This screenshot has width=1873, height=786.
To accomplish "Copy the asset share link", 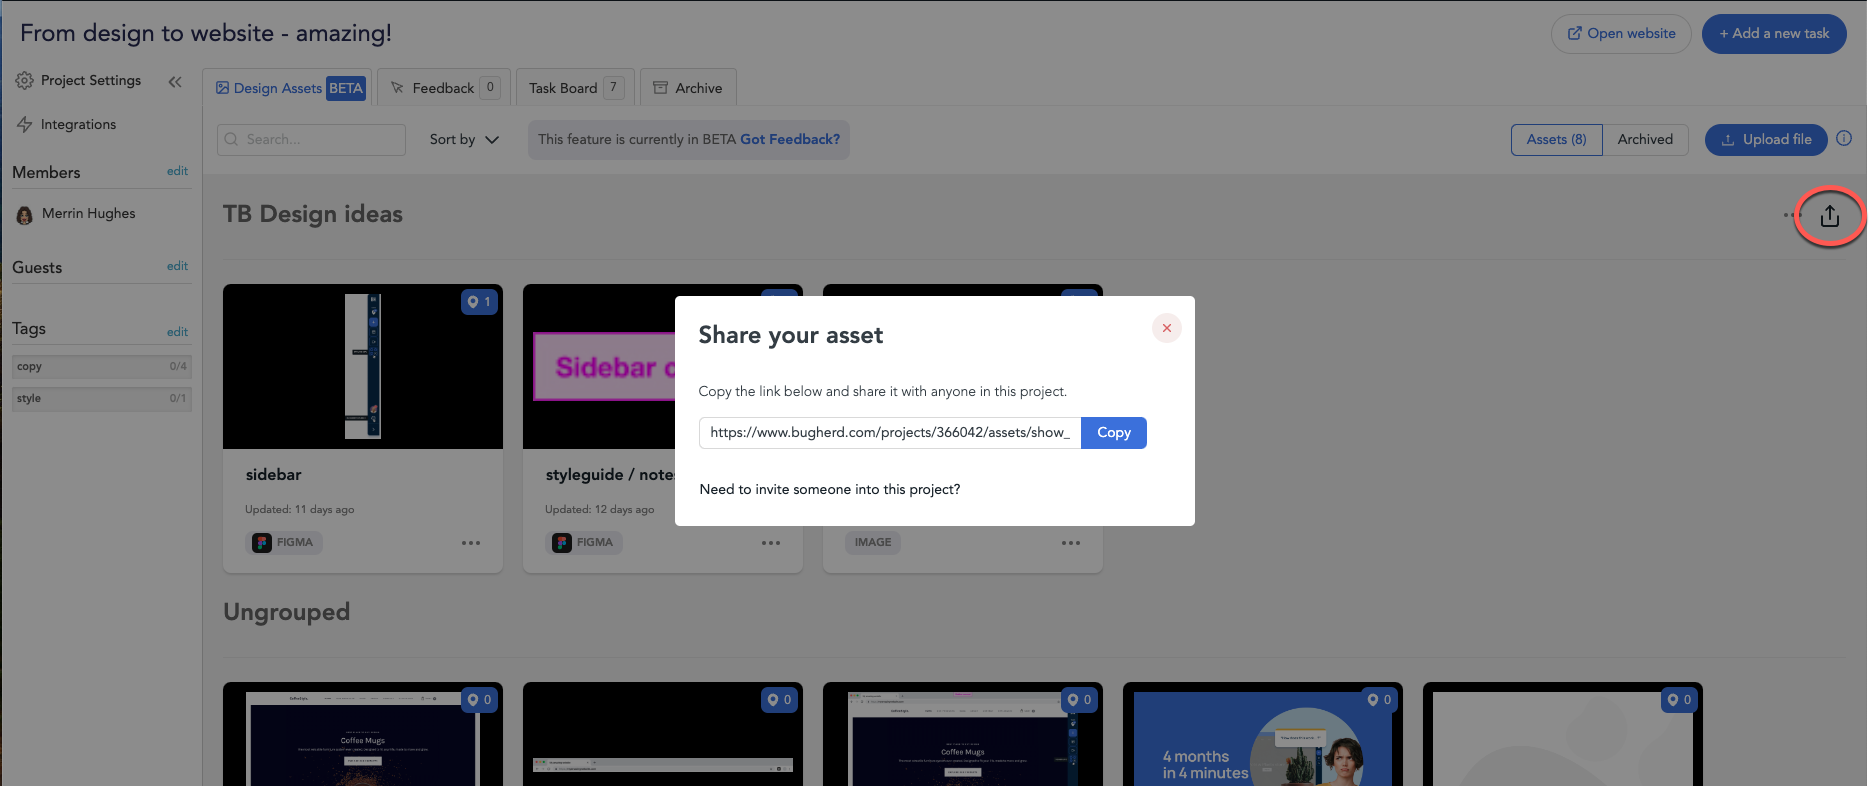I will [x=1113, y=432].
